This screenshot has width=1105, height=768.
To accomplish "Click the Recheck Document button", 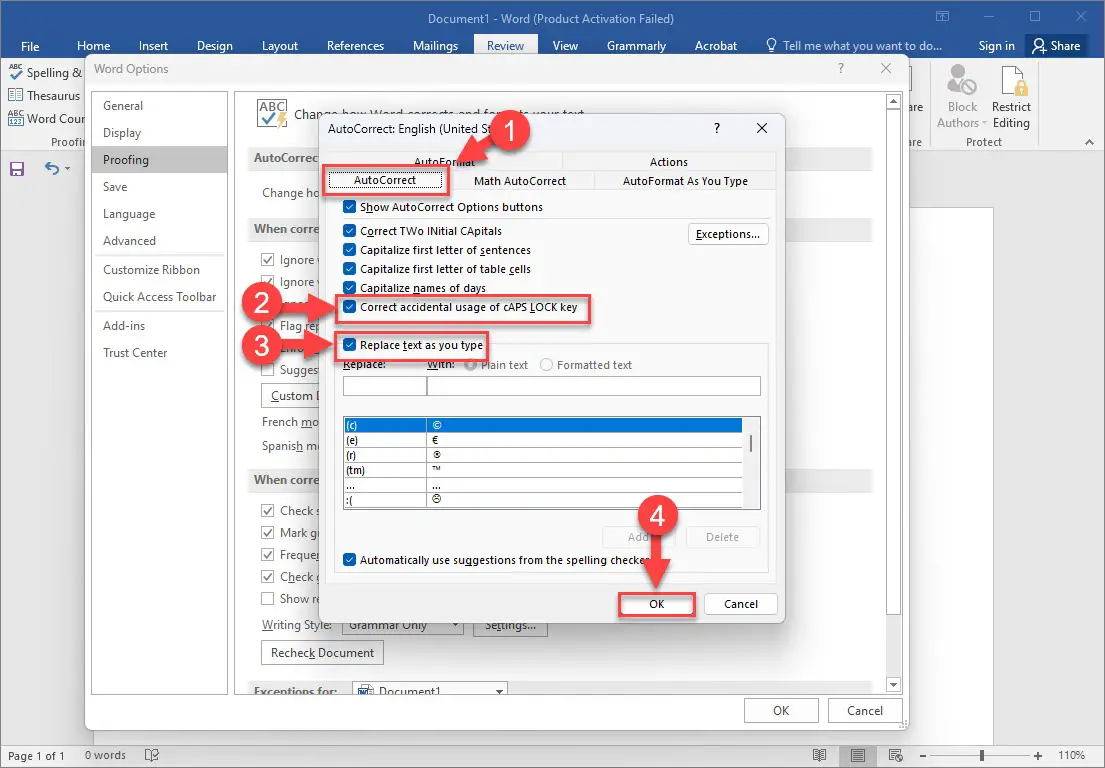I will pyautogui.click(x=323, y=653).
